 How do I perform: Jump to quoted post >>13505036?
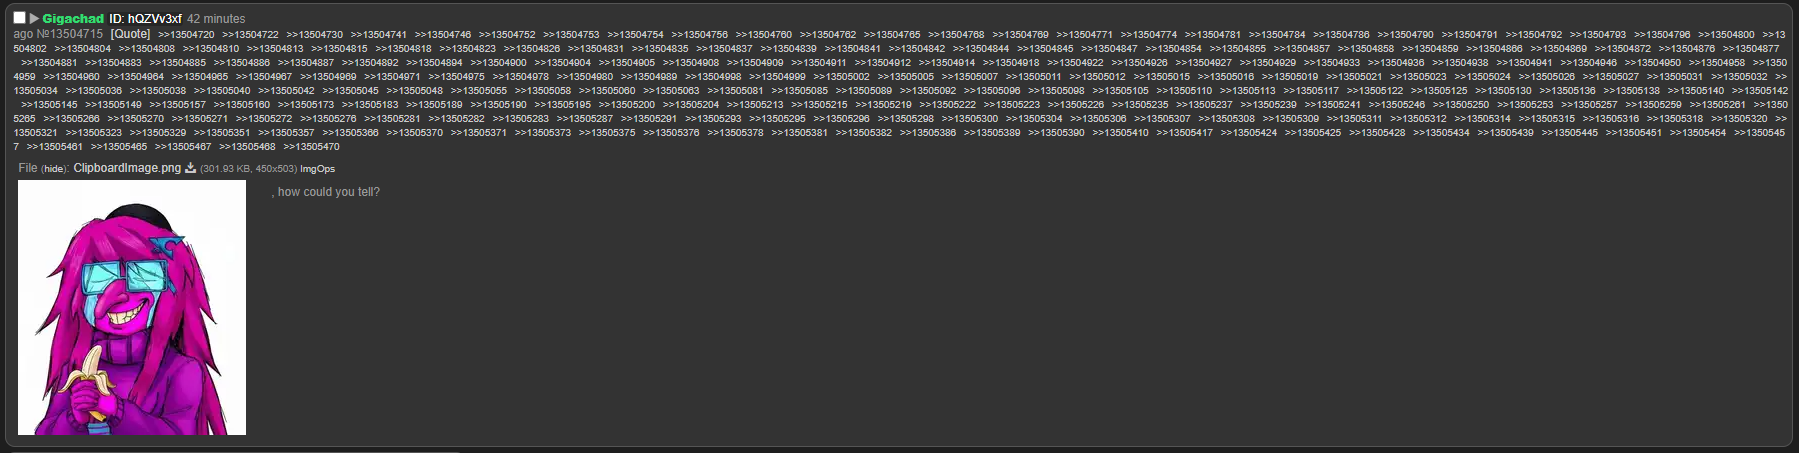click(x=94, y=91)
